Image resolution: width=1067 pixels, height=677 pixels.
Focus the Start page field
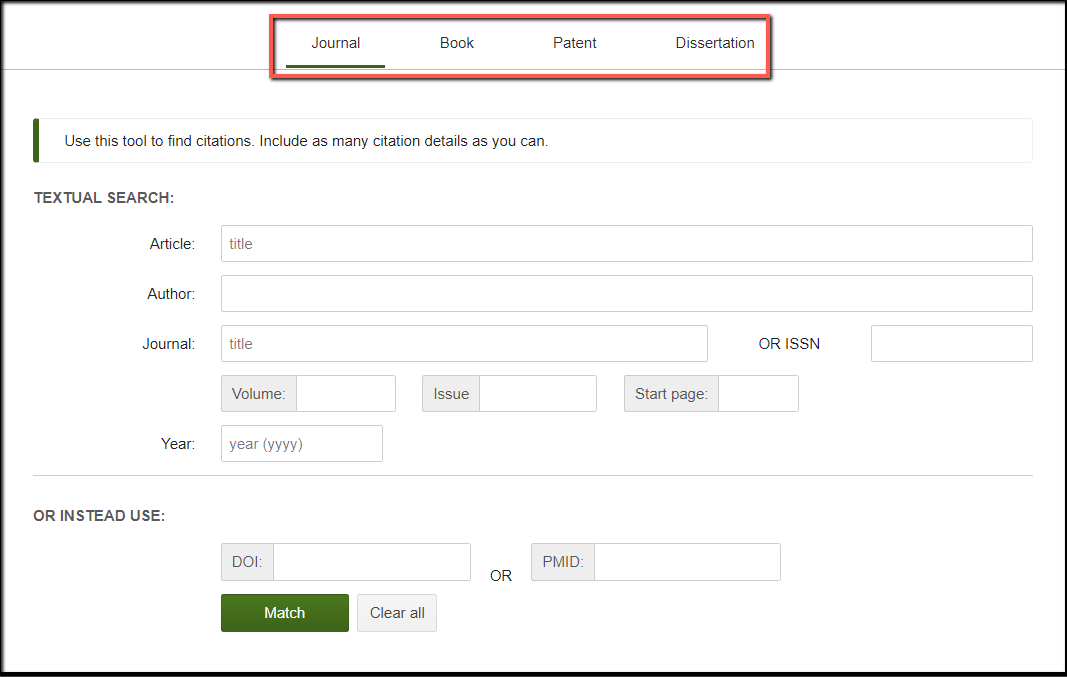(758, 393)
